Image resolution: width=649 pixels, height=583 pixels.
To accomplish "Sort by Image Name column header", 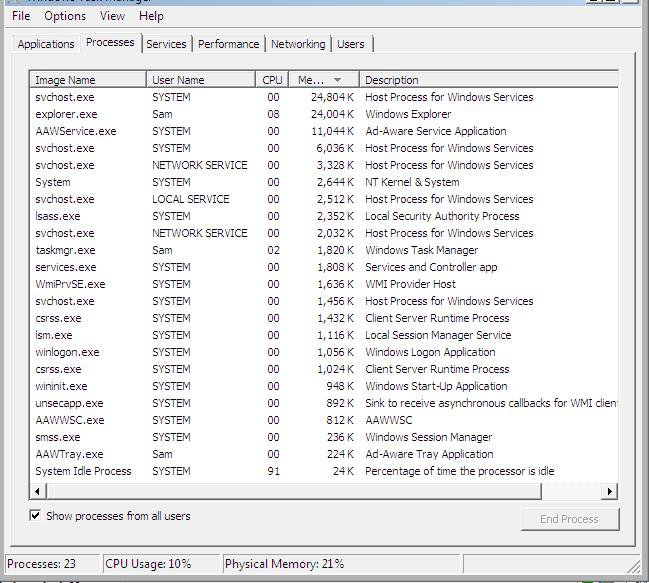I will pos(88,79).
